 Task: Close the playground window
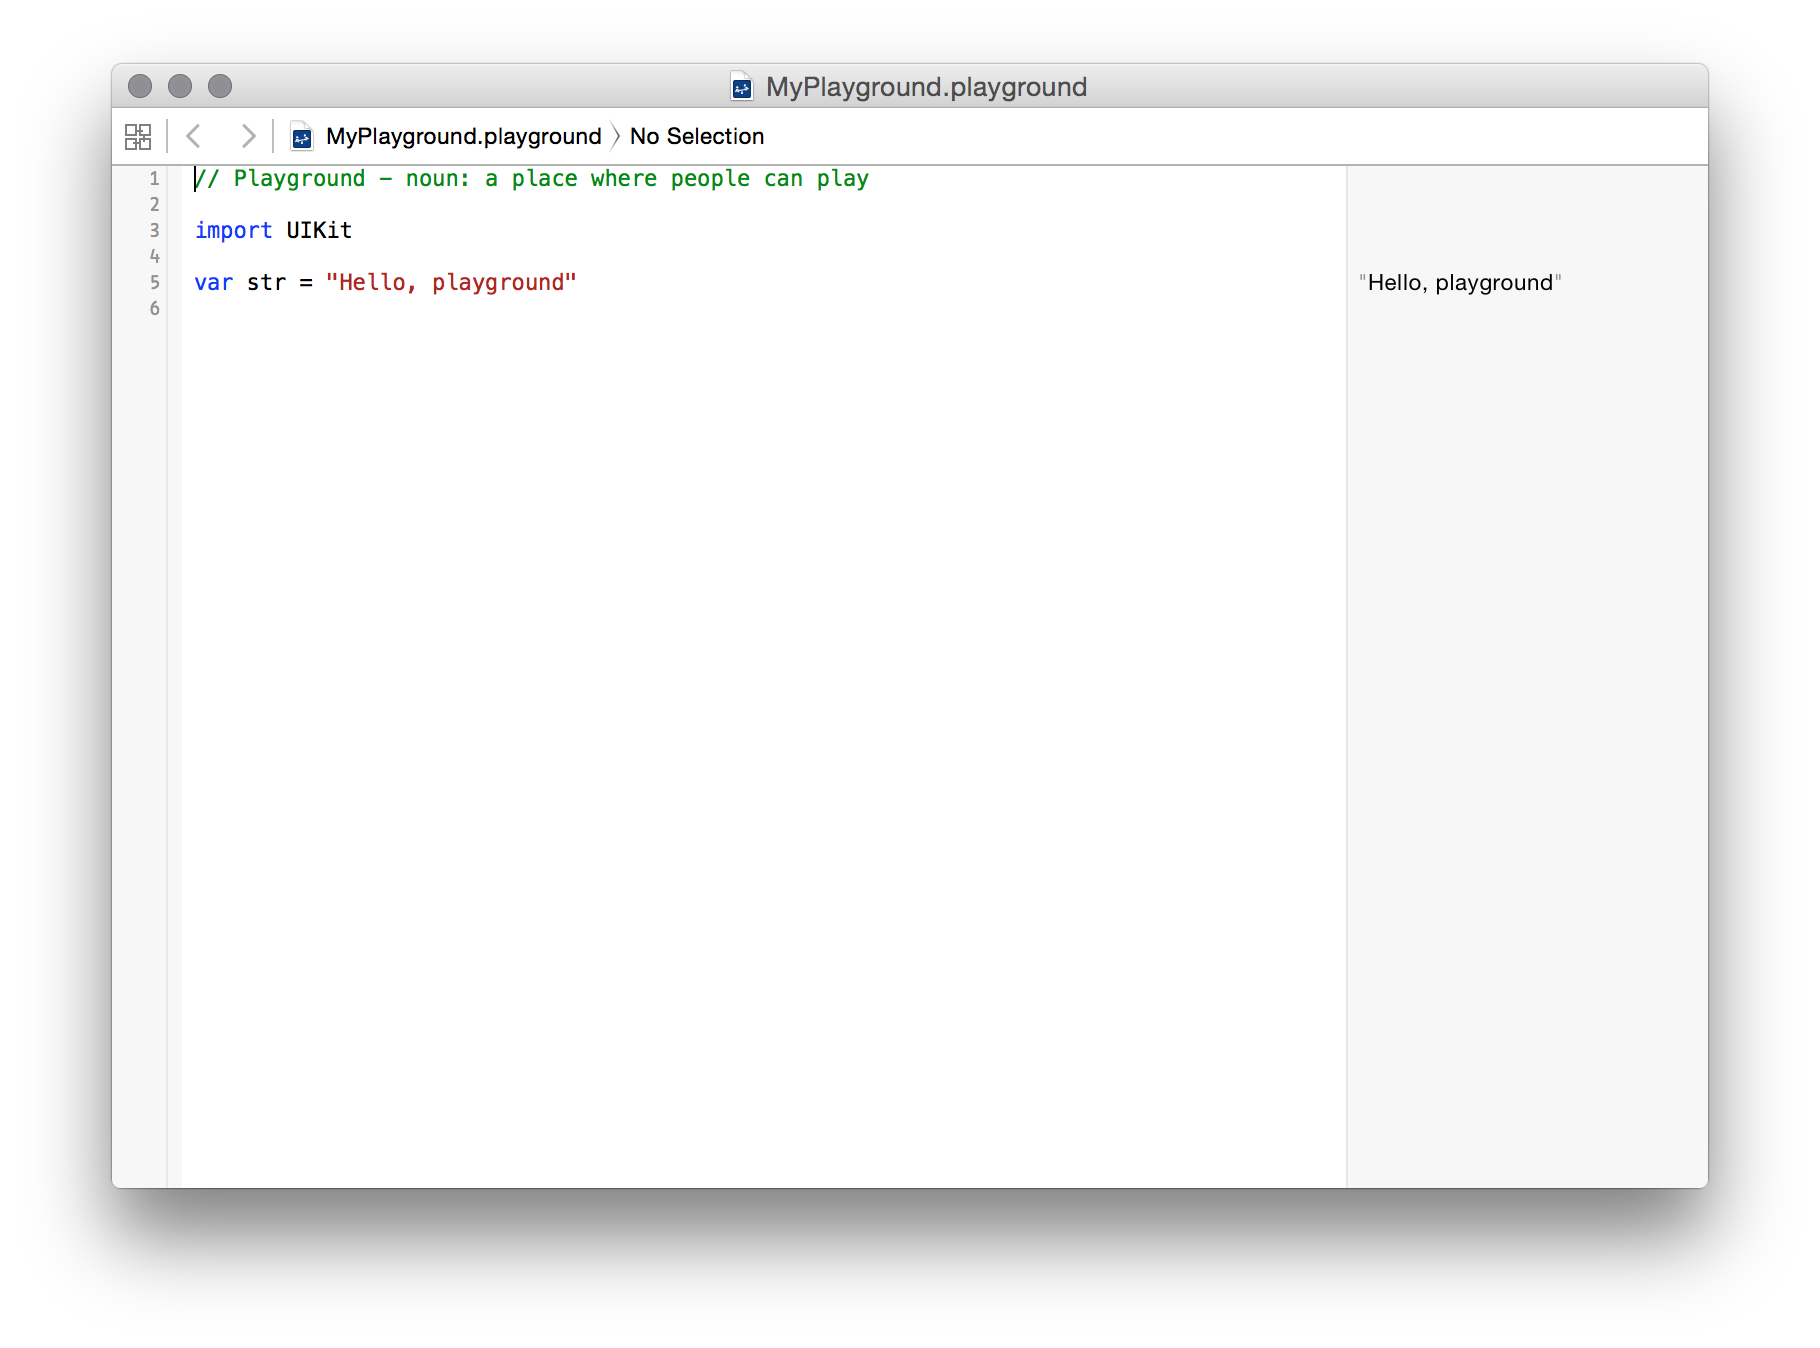click(x=140, y=86)
